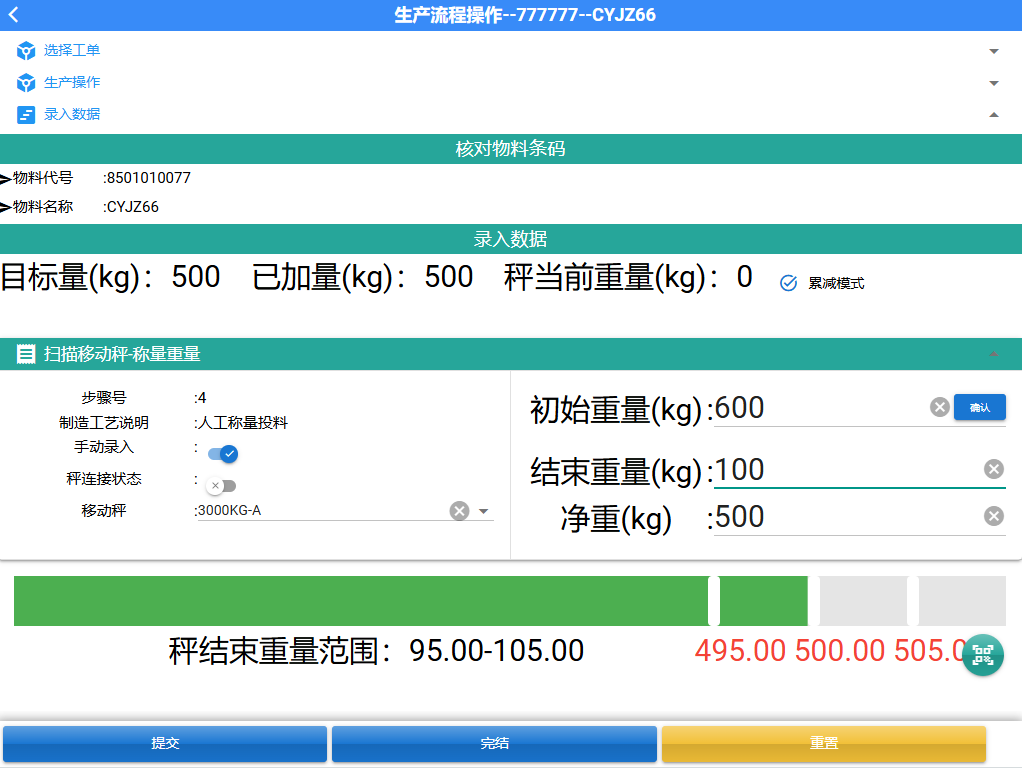
Task: Click the 扫描移动秤-称量重量 panel title
Action: coord(122,354)
